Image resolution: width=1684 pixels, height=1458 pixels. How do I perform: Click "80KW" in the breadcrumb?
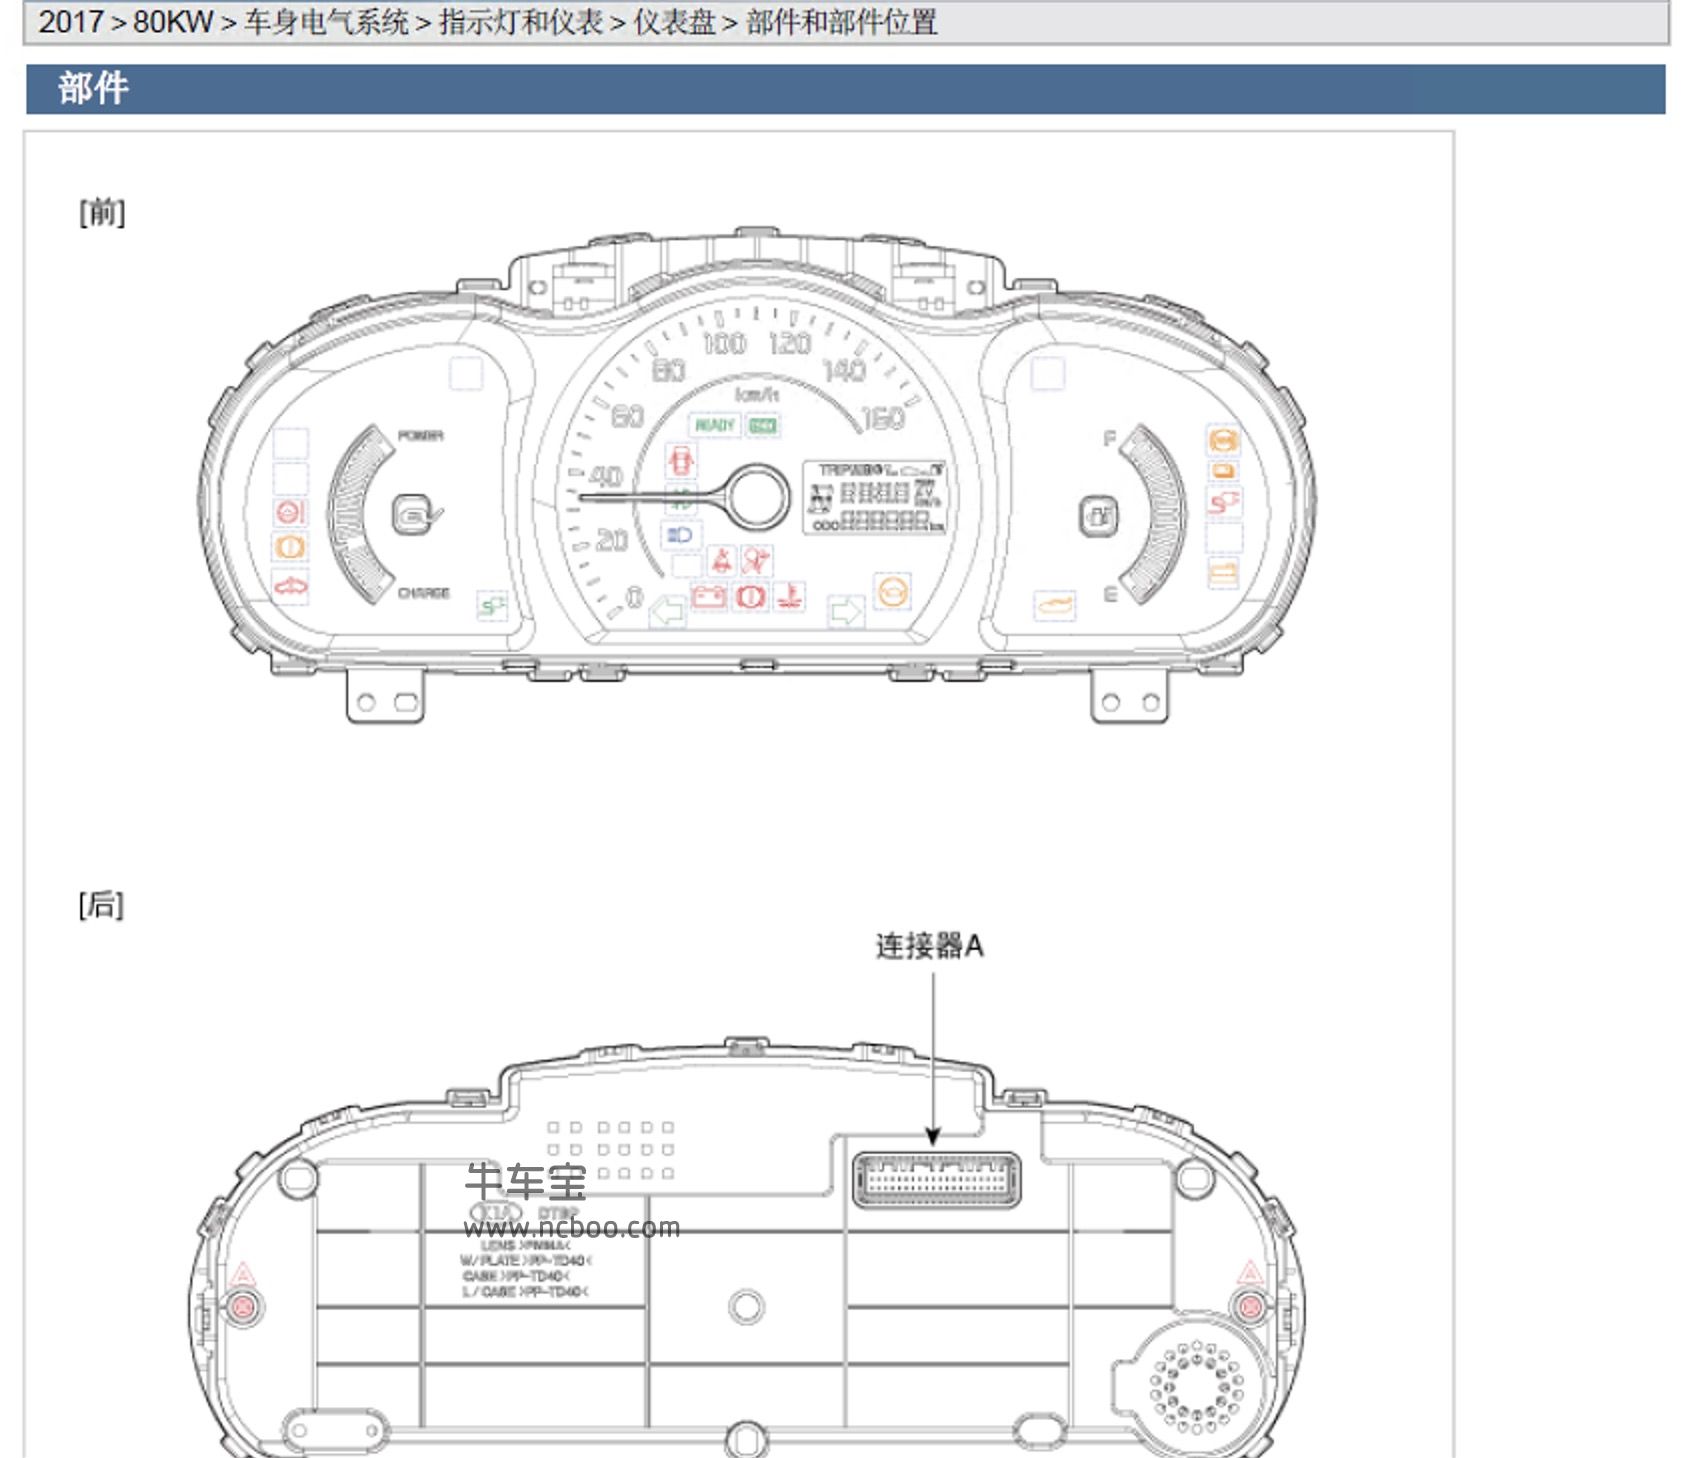(173, 22)
